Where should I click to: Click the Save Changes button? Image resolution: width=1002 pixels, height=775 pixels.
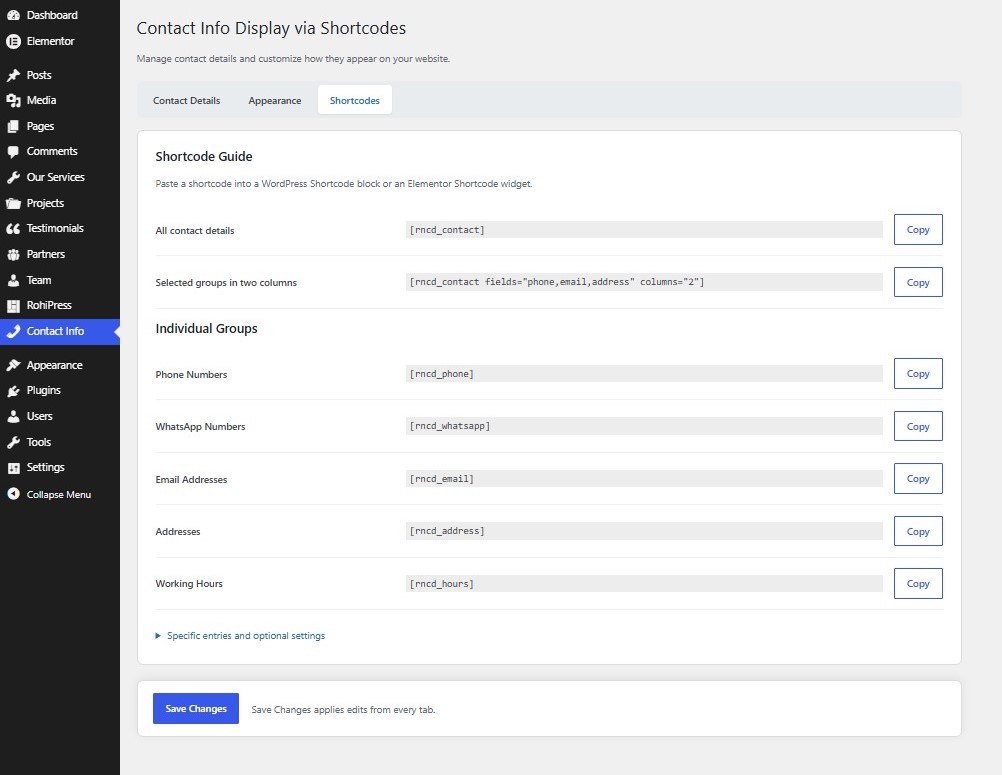[196, 709]
